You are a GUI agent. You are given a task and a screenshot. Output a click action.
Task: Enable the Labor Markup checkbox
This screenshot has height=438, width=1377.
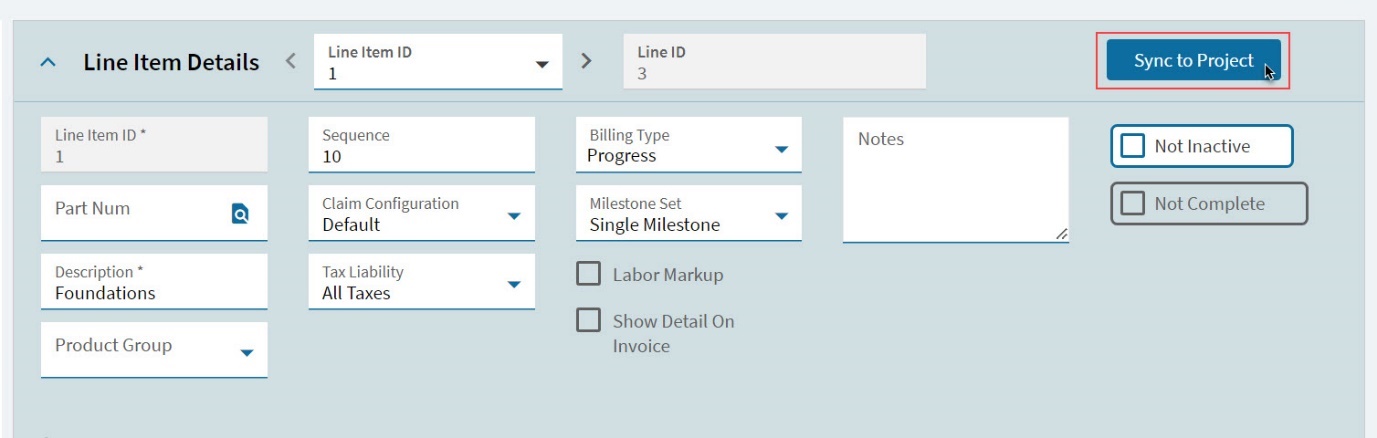589,273
